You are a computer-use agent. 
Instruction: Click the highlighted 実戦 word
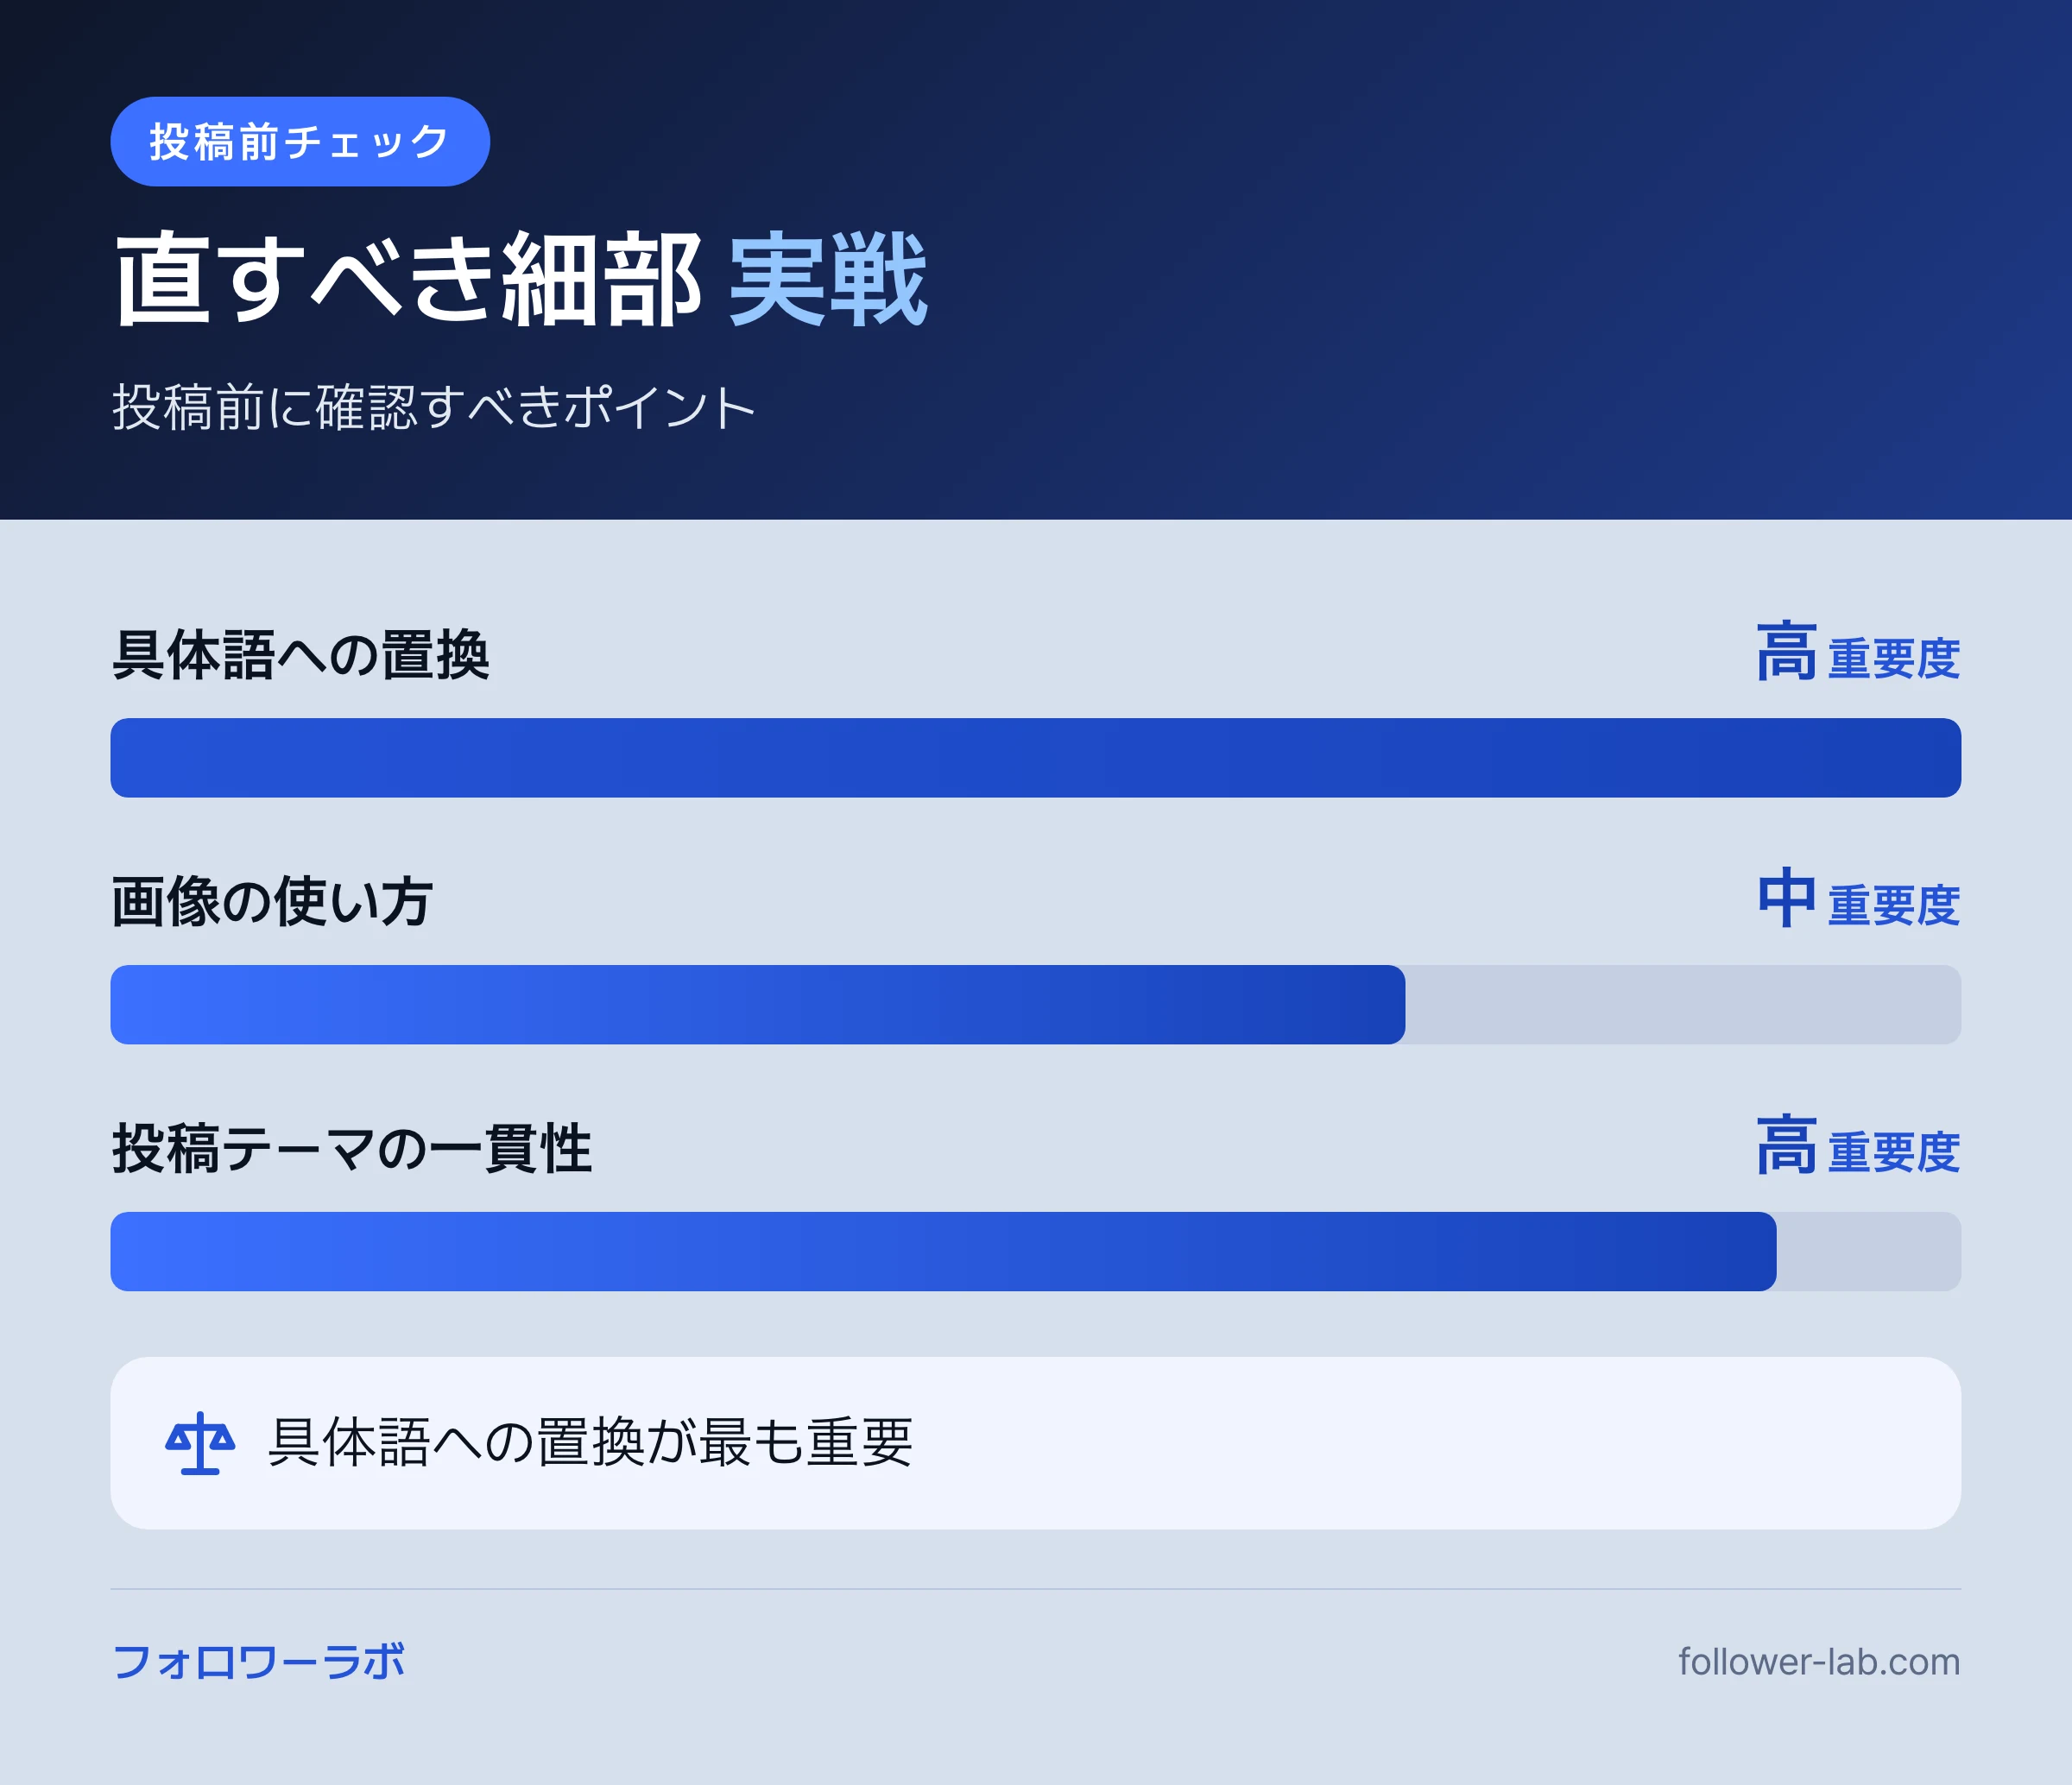(828, 279)
